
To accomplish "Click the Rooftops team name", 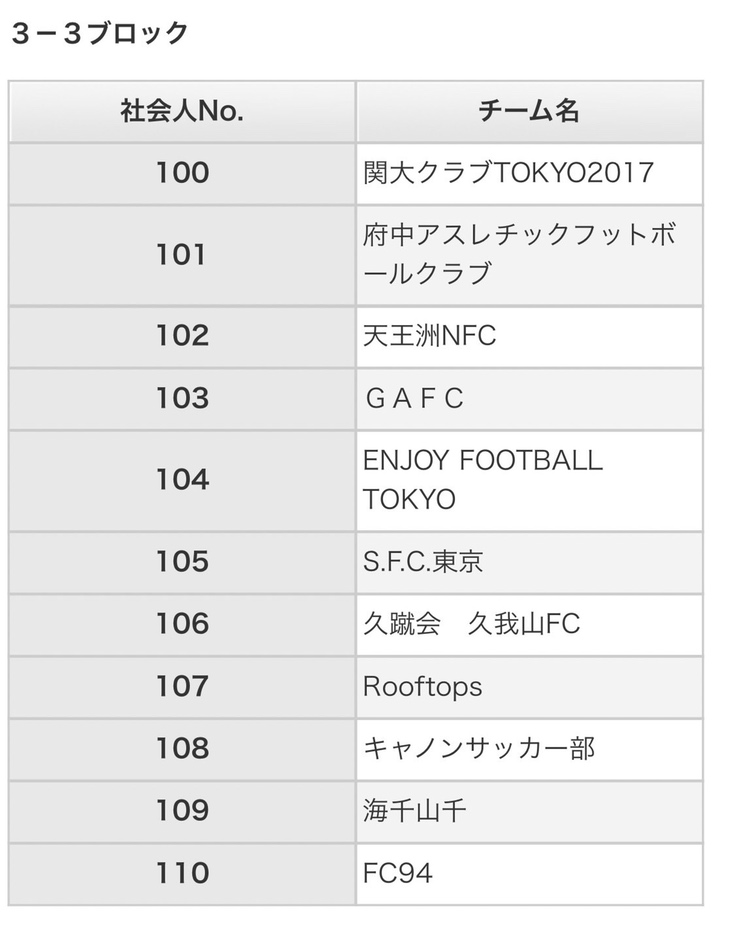I will pyautogui.click(x=422, y=687).
